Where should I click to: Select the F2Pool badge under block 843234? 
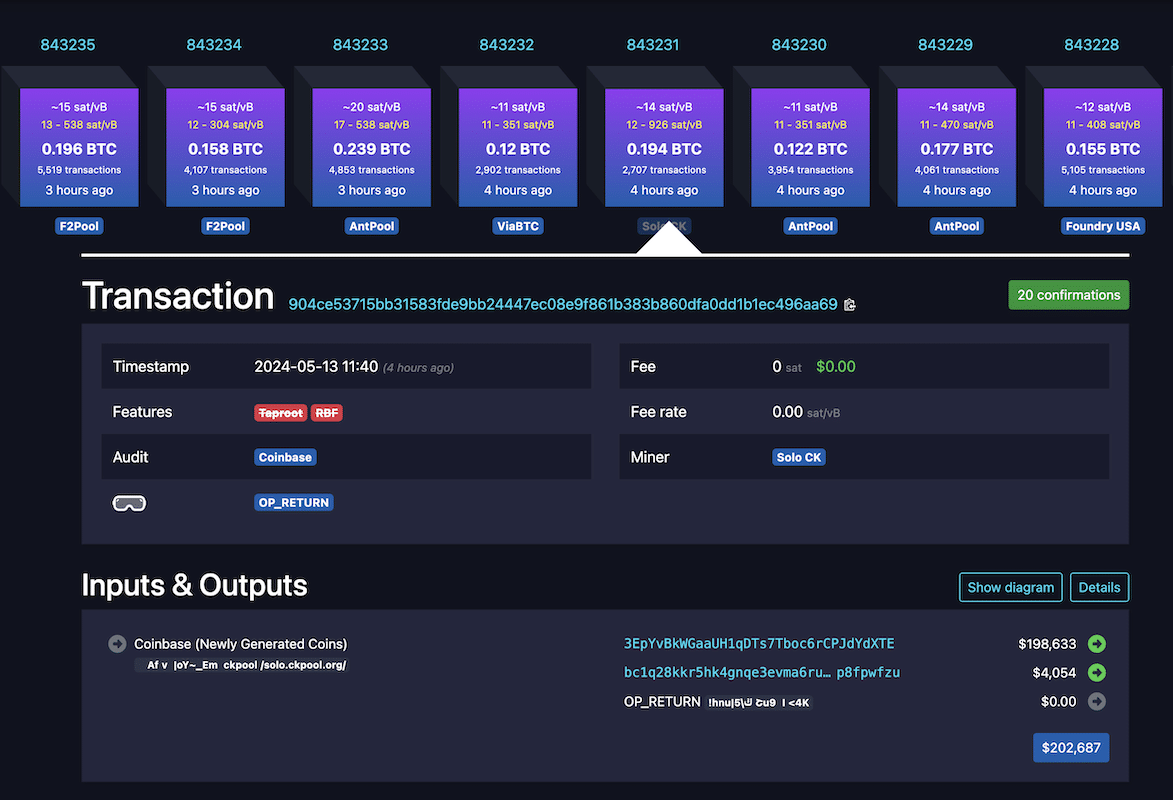(225, 226)
